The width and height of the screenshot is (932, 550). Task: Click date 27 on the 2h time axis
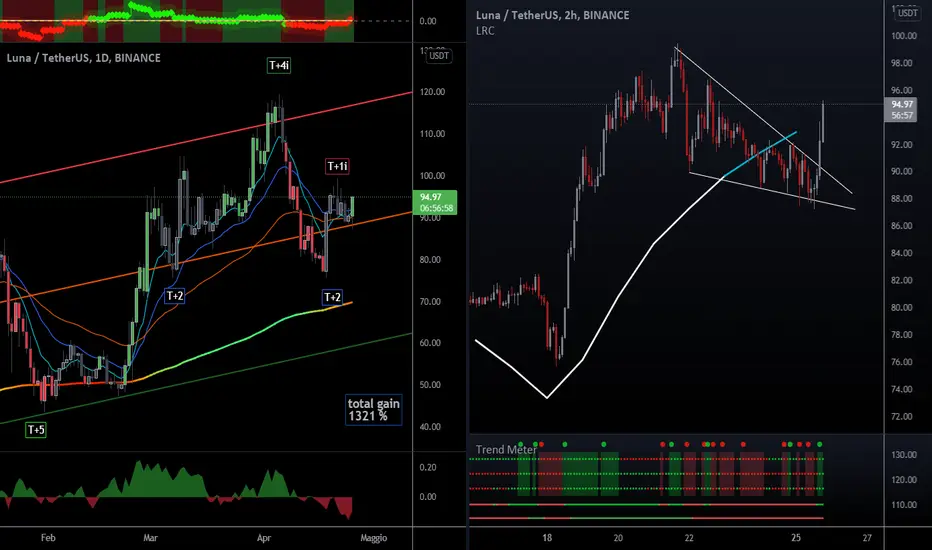click(867, 538)
